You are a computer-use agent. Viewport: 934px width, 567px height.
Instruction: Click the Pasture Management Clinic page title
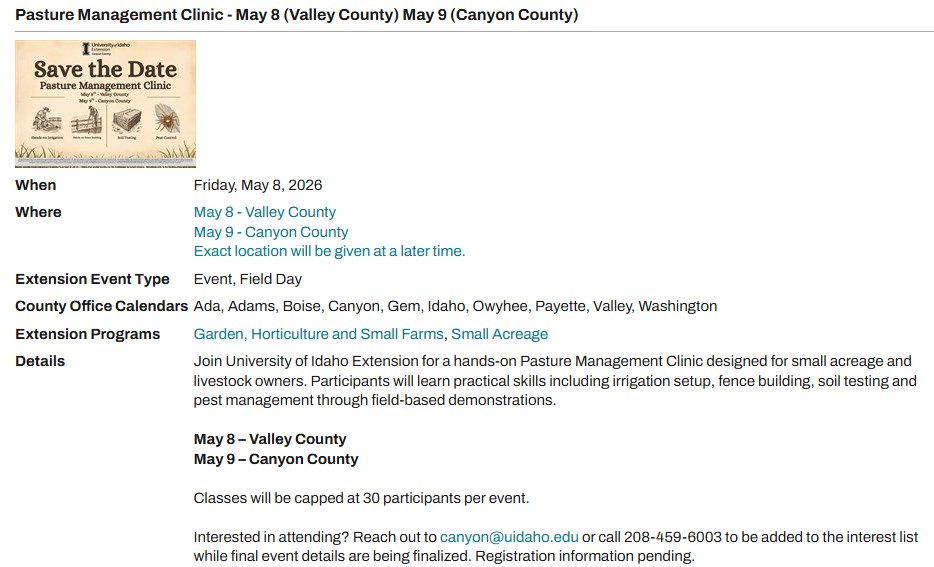(296, 15)
